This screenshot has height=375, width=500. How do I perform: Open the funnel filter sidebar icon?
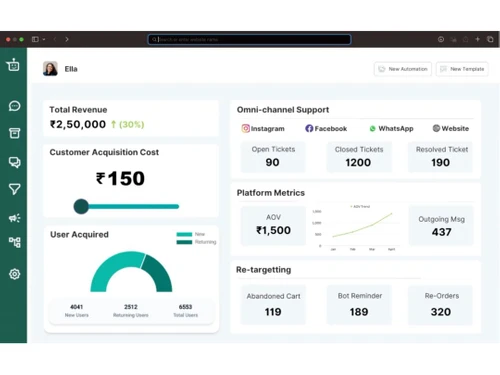(14, 189)
